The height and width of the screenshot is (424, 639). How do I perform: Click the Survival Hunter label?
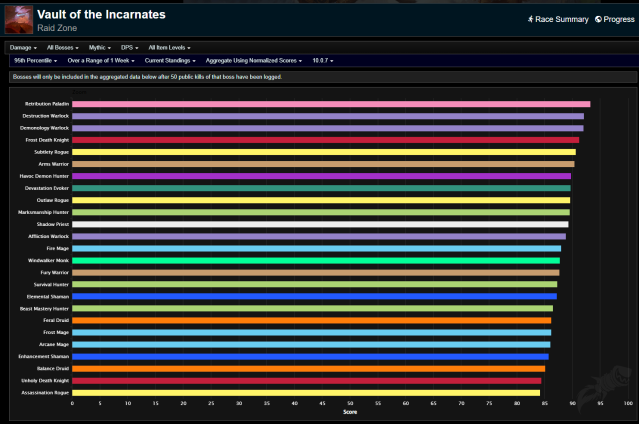click(51, 285)
